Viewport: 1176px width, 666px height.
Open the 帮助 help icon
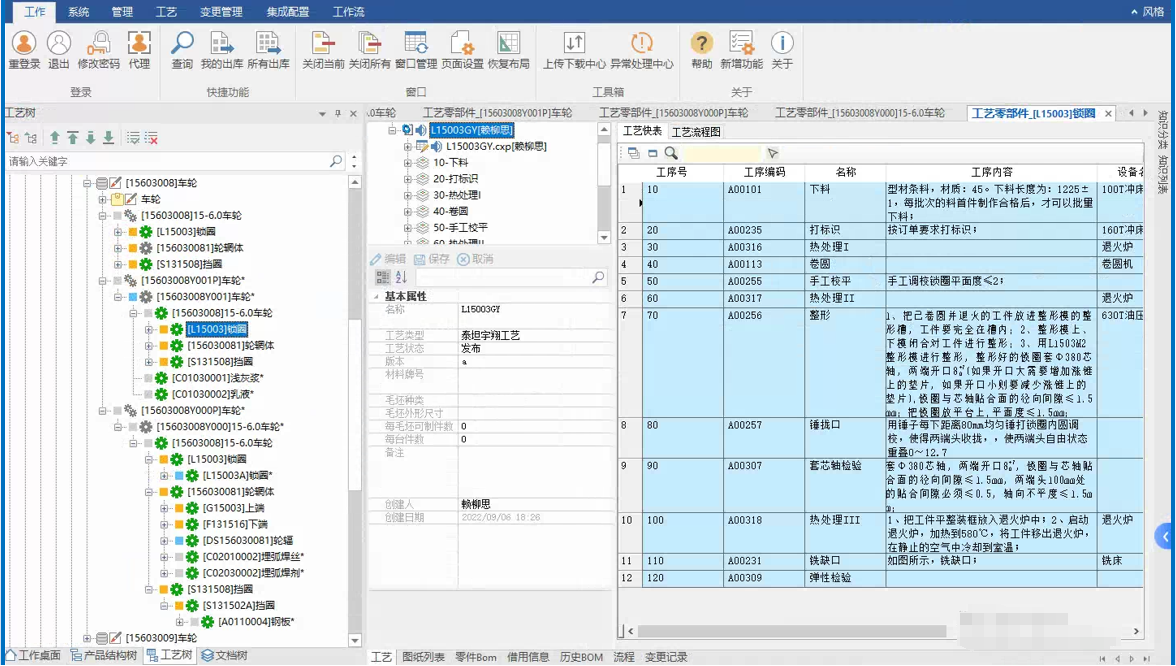point(702,44)
